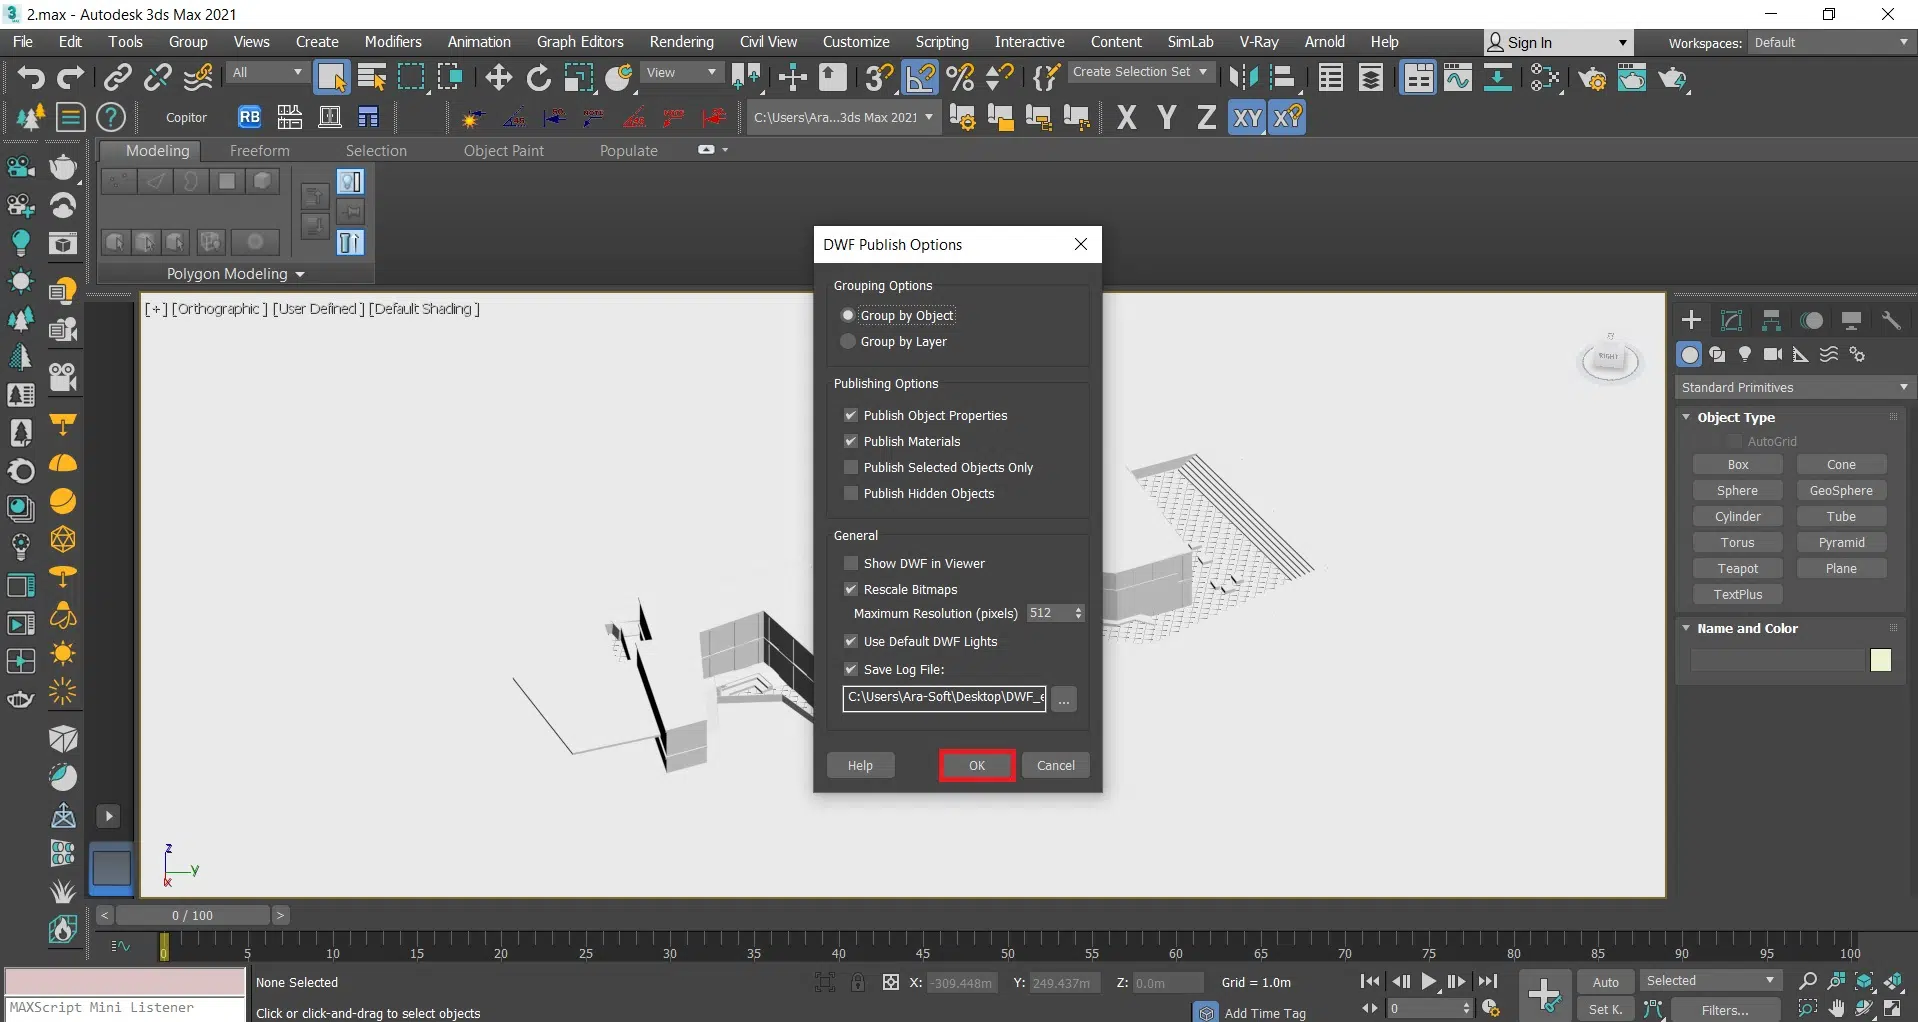Viewport: 1918px width, 1022px height.
Task: Open the Workspaces Default dropdown
Action: pos(1831,43)
